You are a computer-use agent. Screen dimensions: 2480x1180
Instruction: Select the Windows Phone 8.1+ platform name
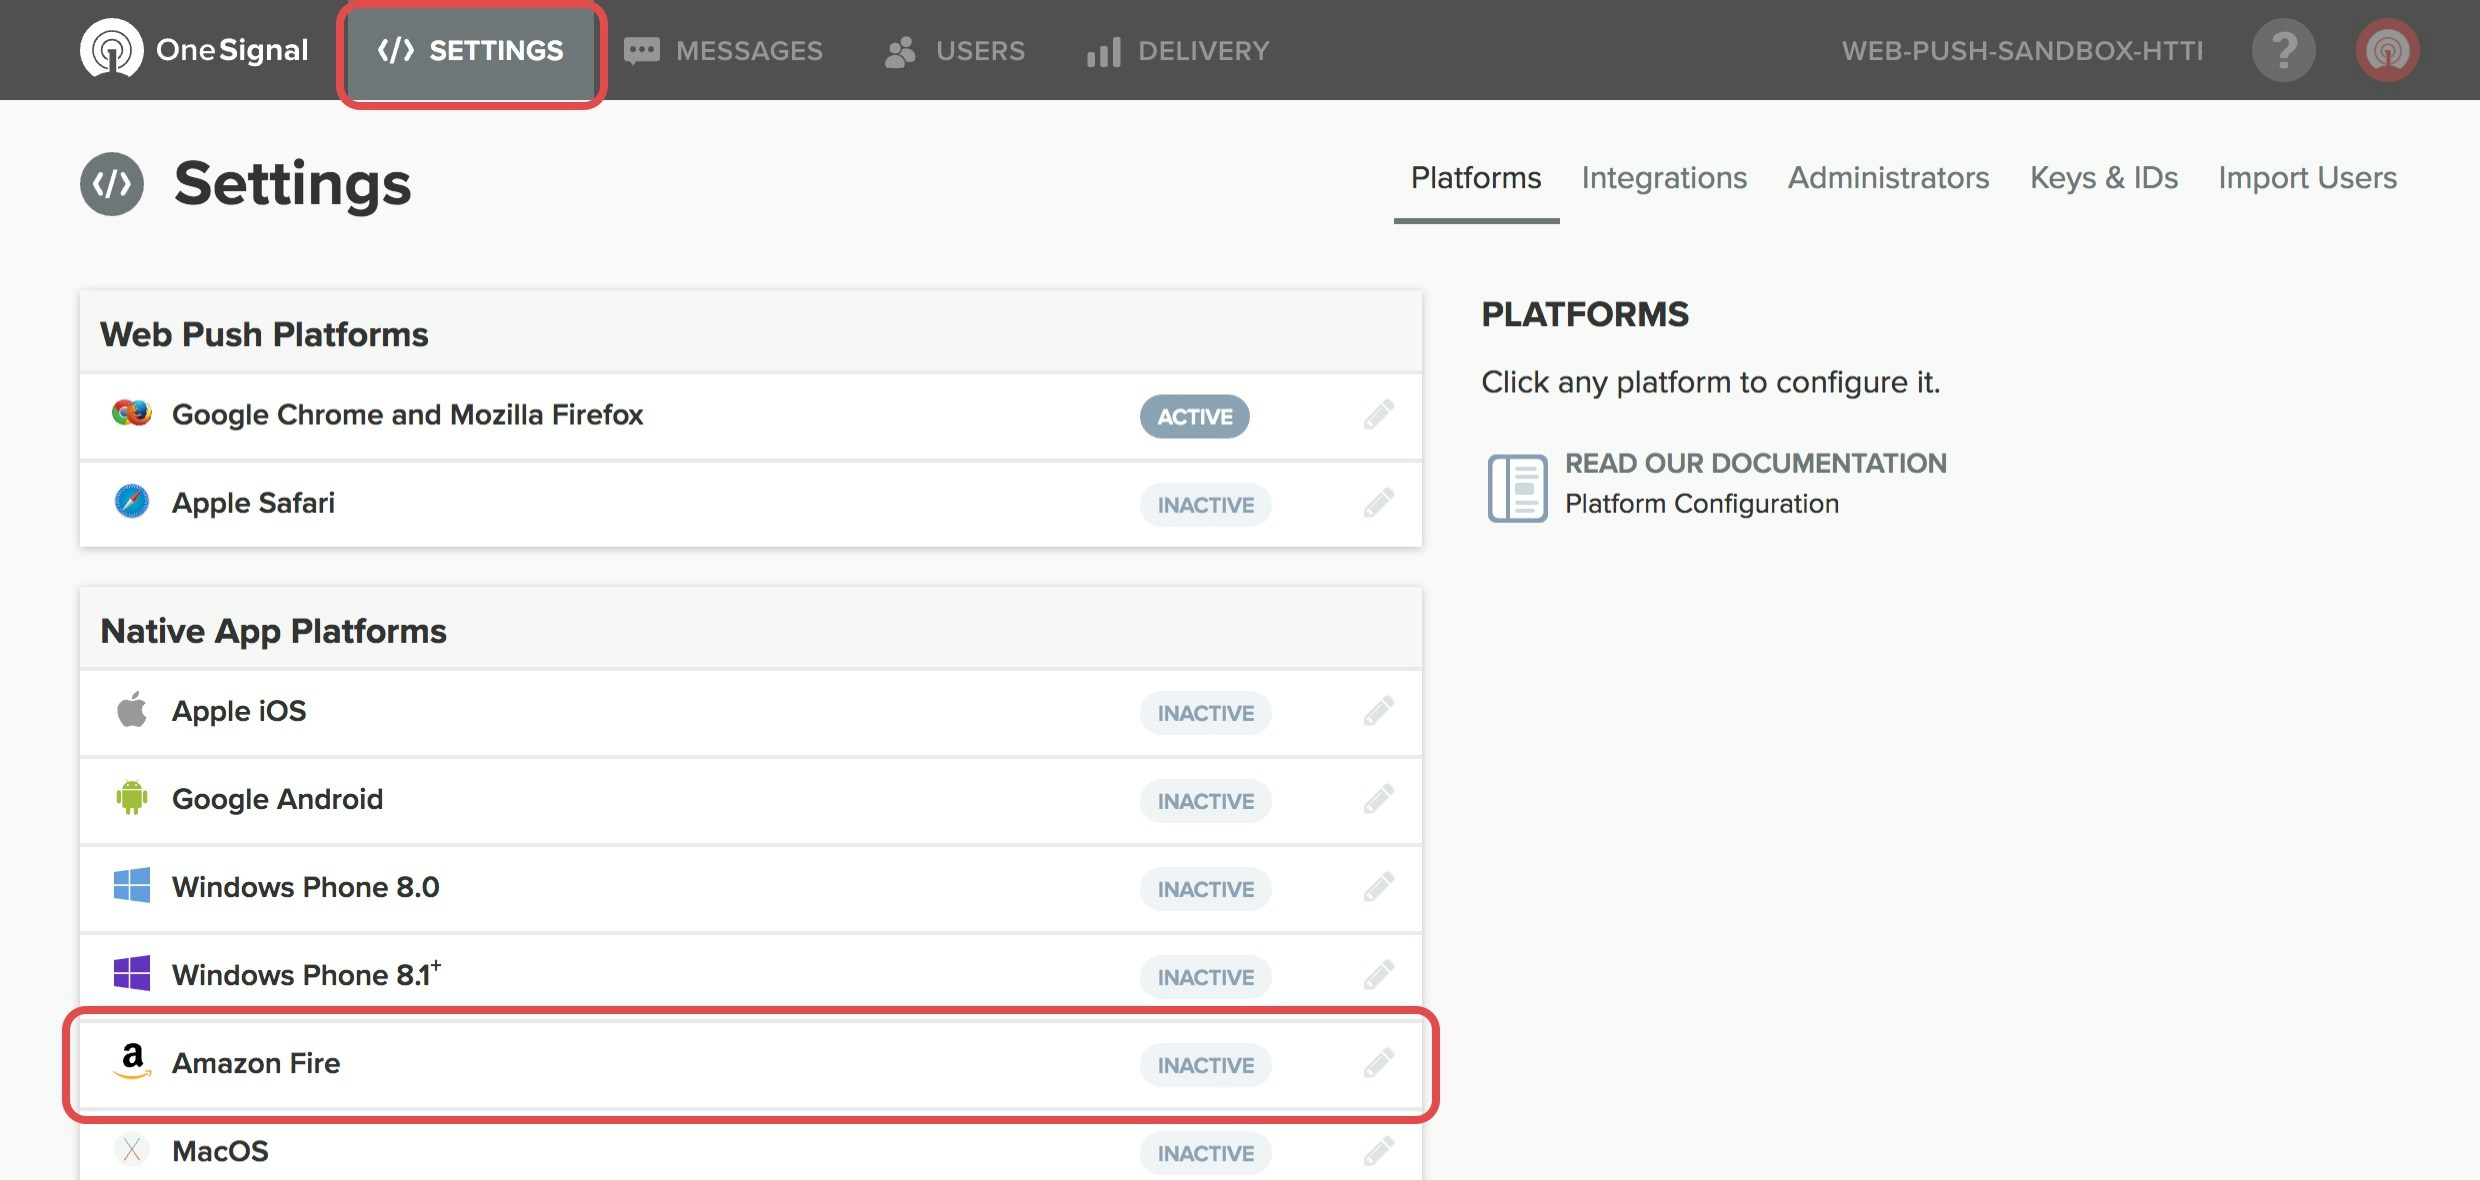coord(307,974)
